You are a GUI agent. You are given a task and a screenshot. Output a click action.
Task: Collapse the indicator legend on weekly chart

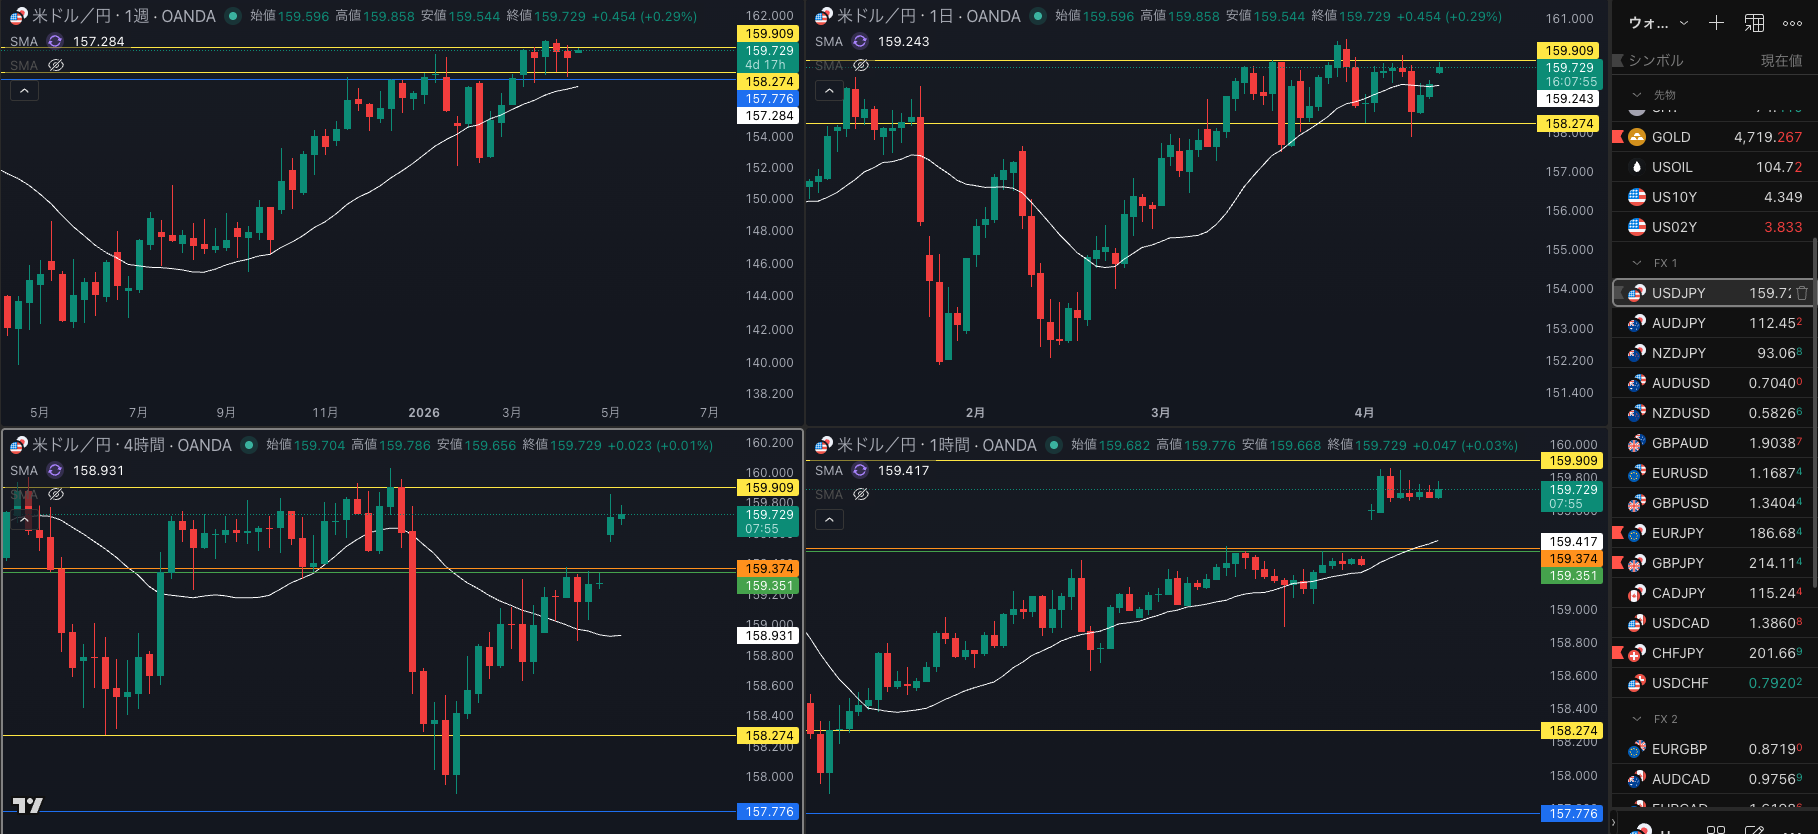pyautogui.click(x=24, y=91)
